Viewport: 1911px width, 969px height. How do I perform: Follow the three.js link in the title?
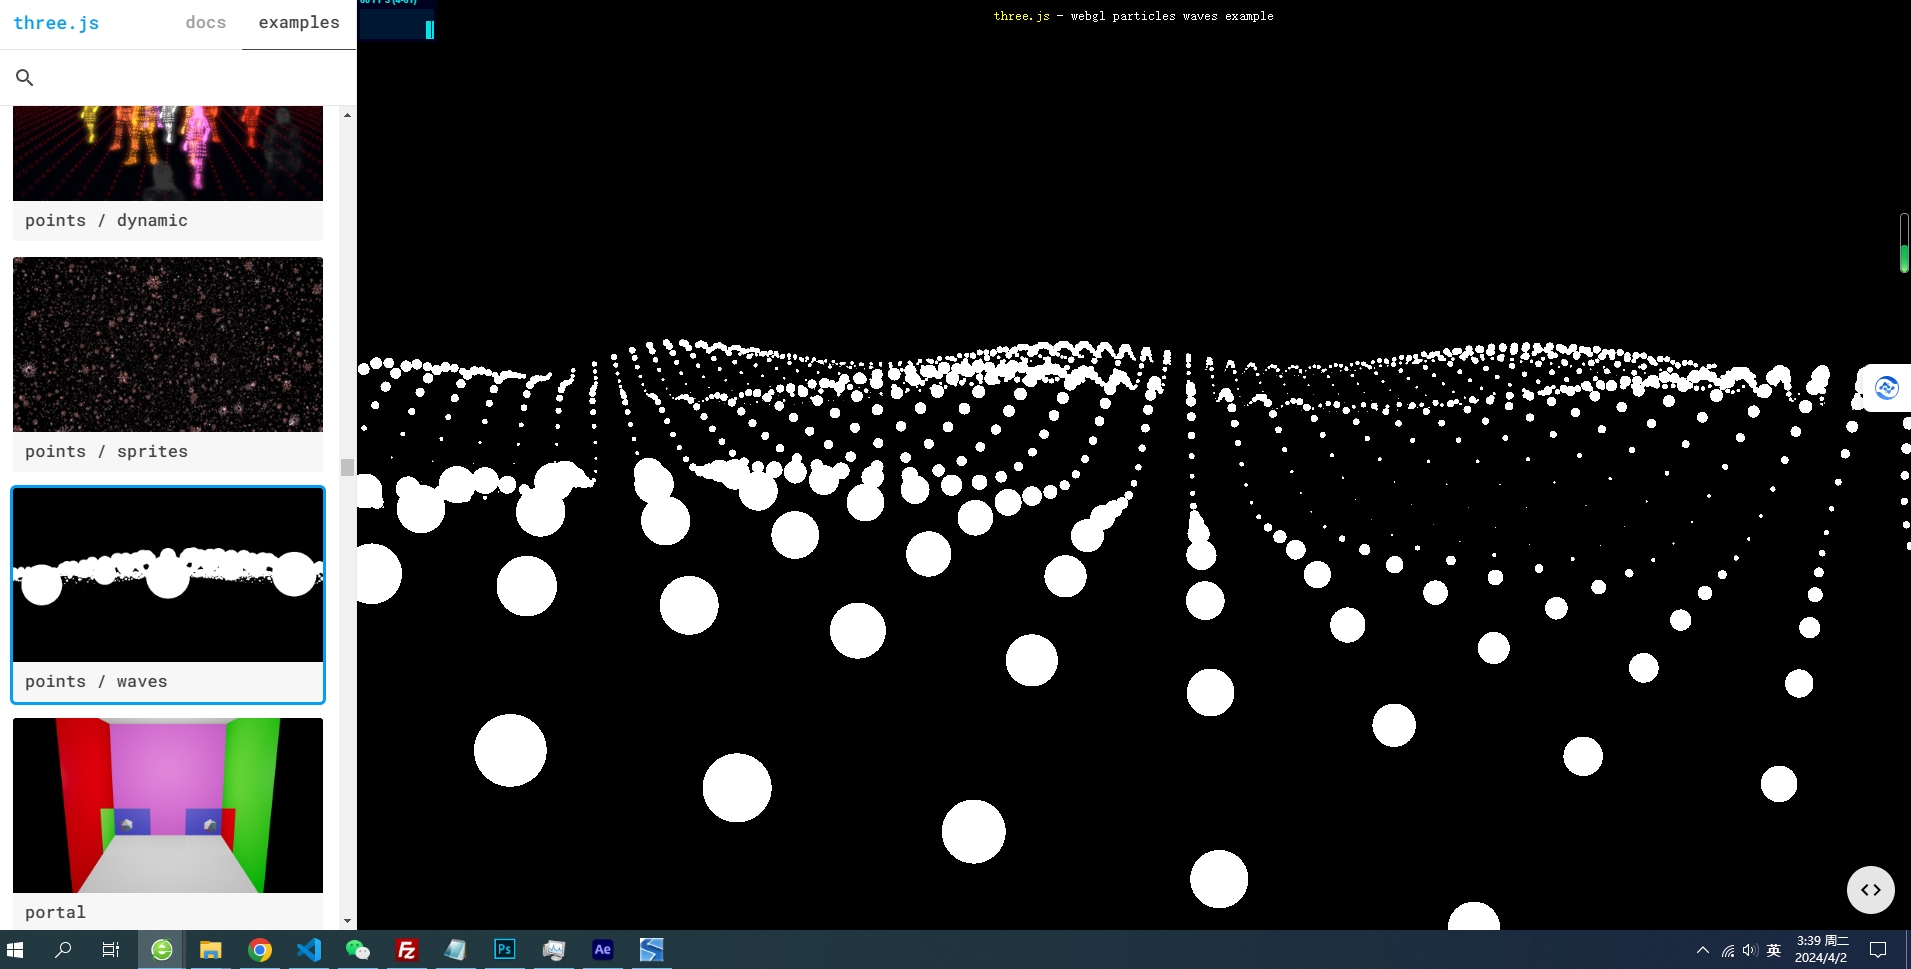tap(1021, 16)
